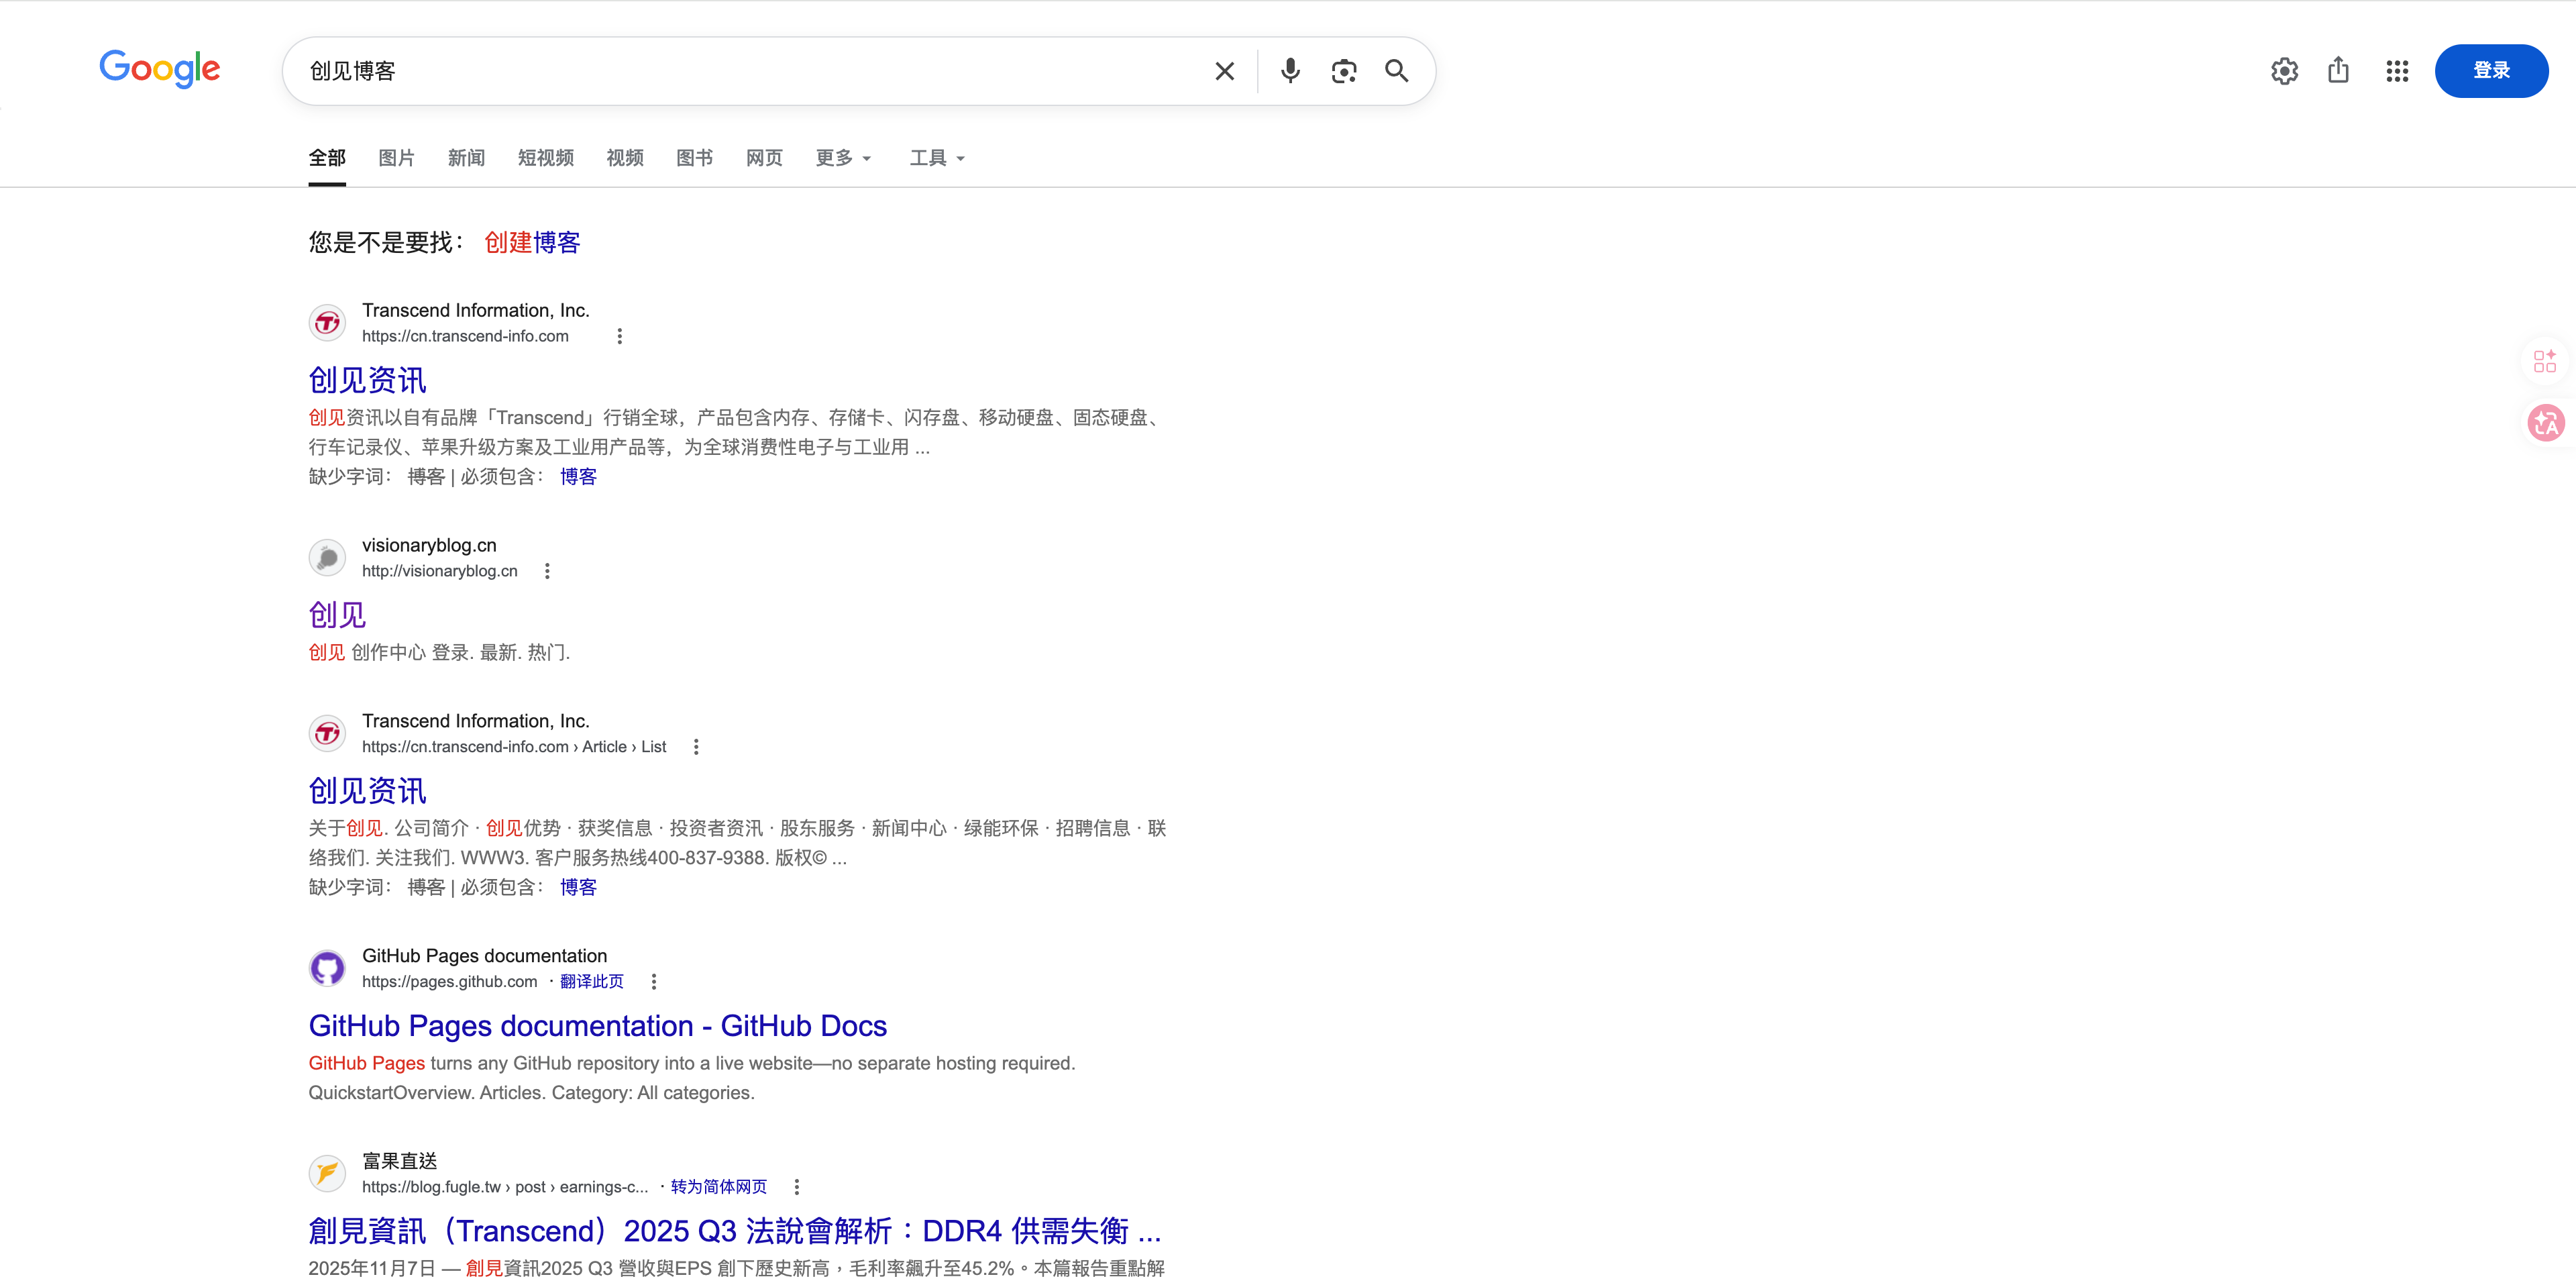The image size is (2576, 1287).
Task: Expand the 更多 dropdown
Action: (843, 158)
